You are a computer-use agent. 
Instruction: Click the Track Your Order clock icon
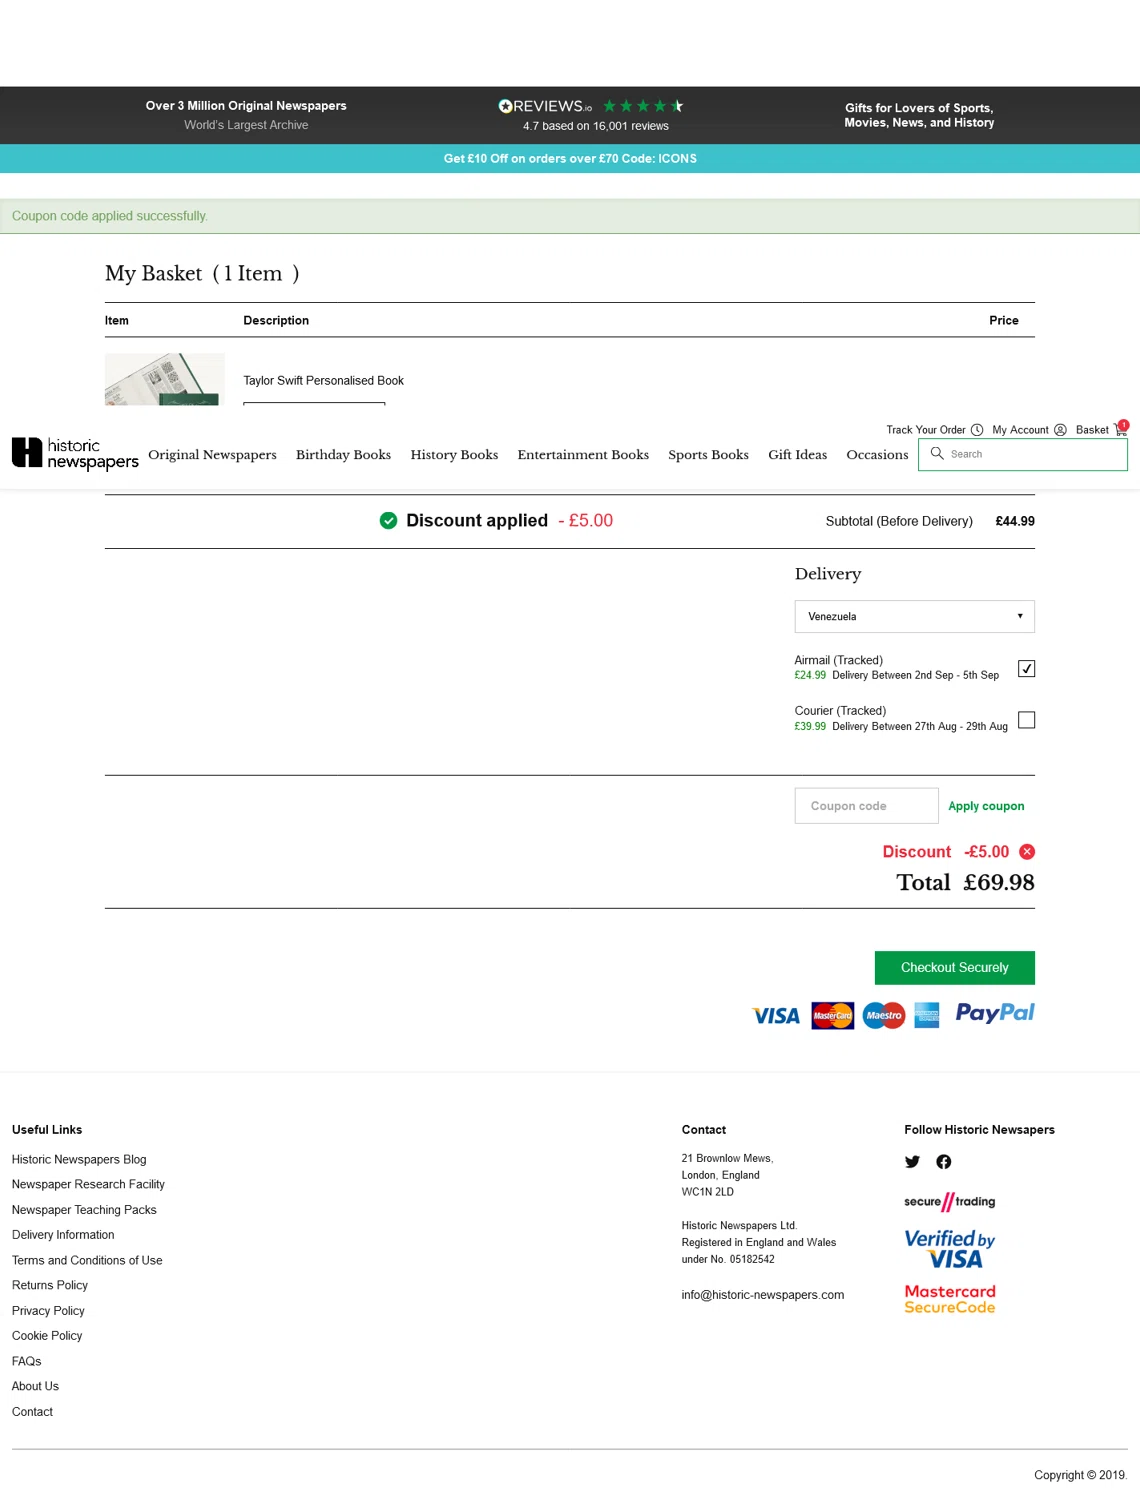pos(977,430)
